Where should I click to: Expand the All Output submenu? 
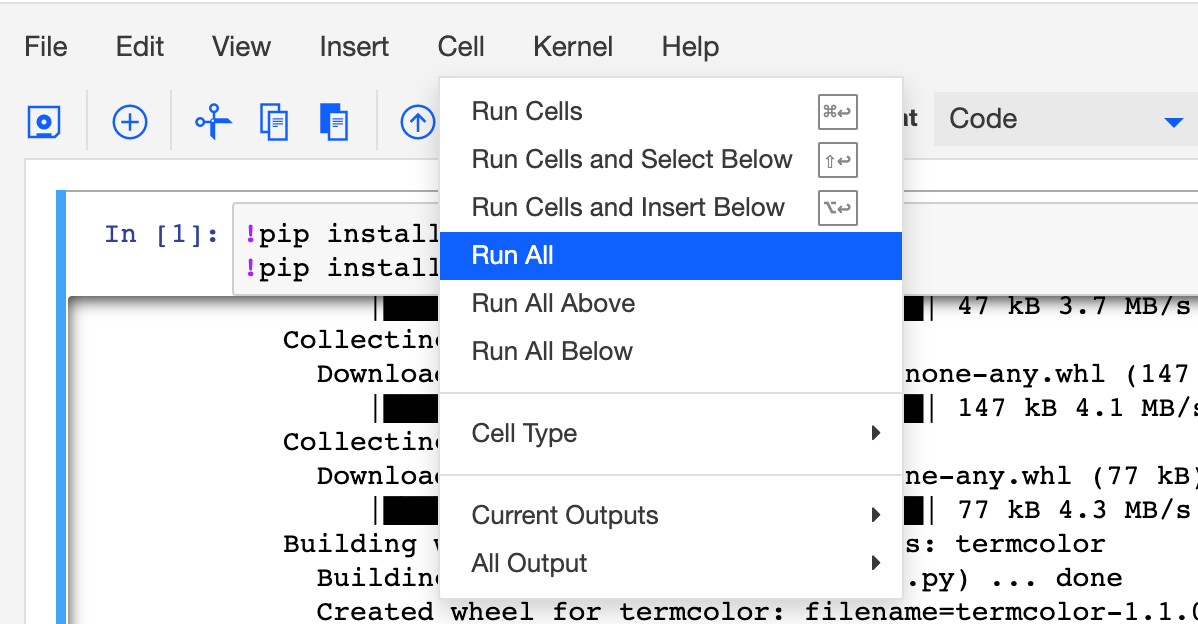pyautogui.click(x=671, y=564)
